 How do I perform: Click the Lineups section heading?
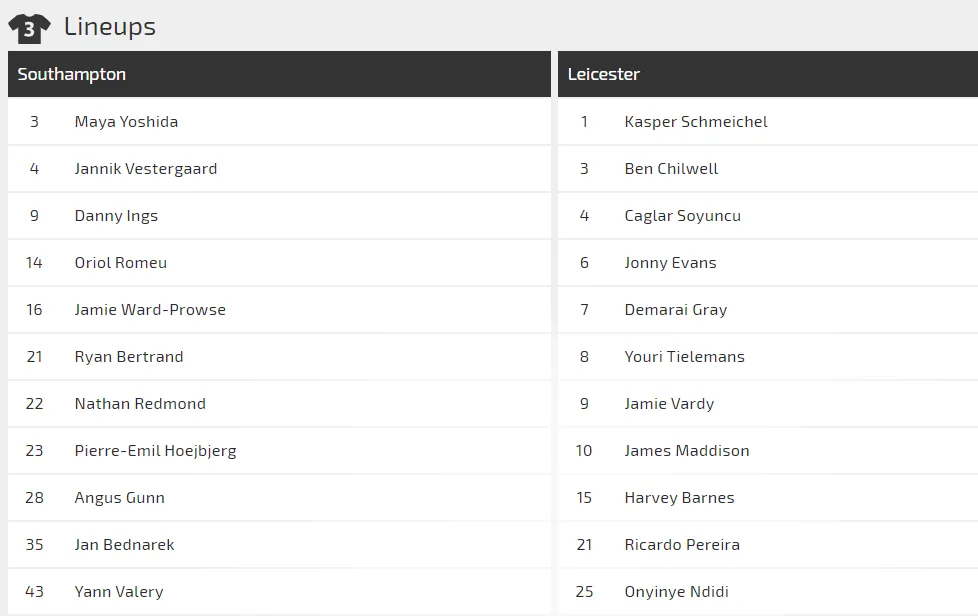[x=110, y=27]
